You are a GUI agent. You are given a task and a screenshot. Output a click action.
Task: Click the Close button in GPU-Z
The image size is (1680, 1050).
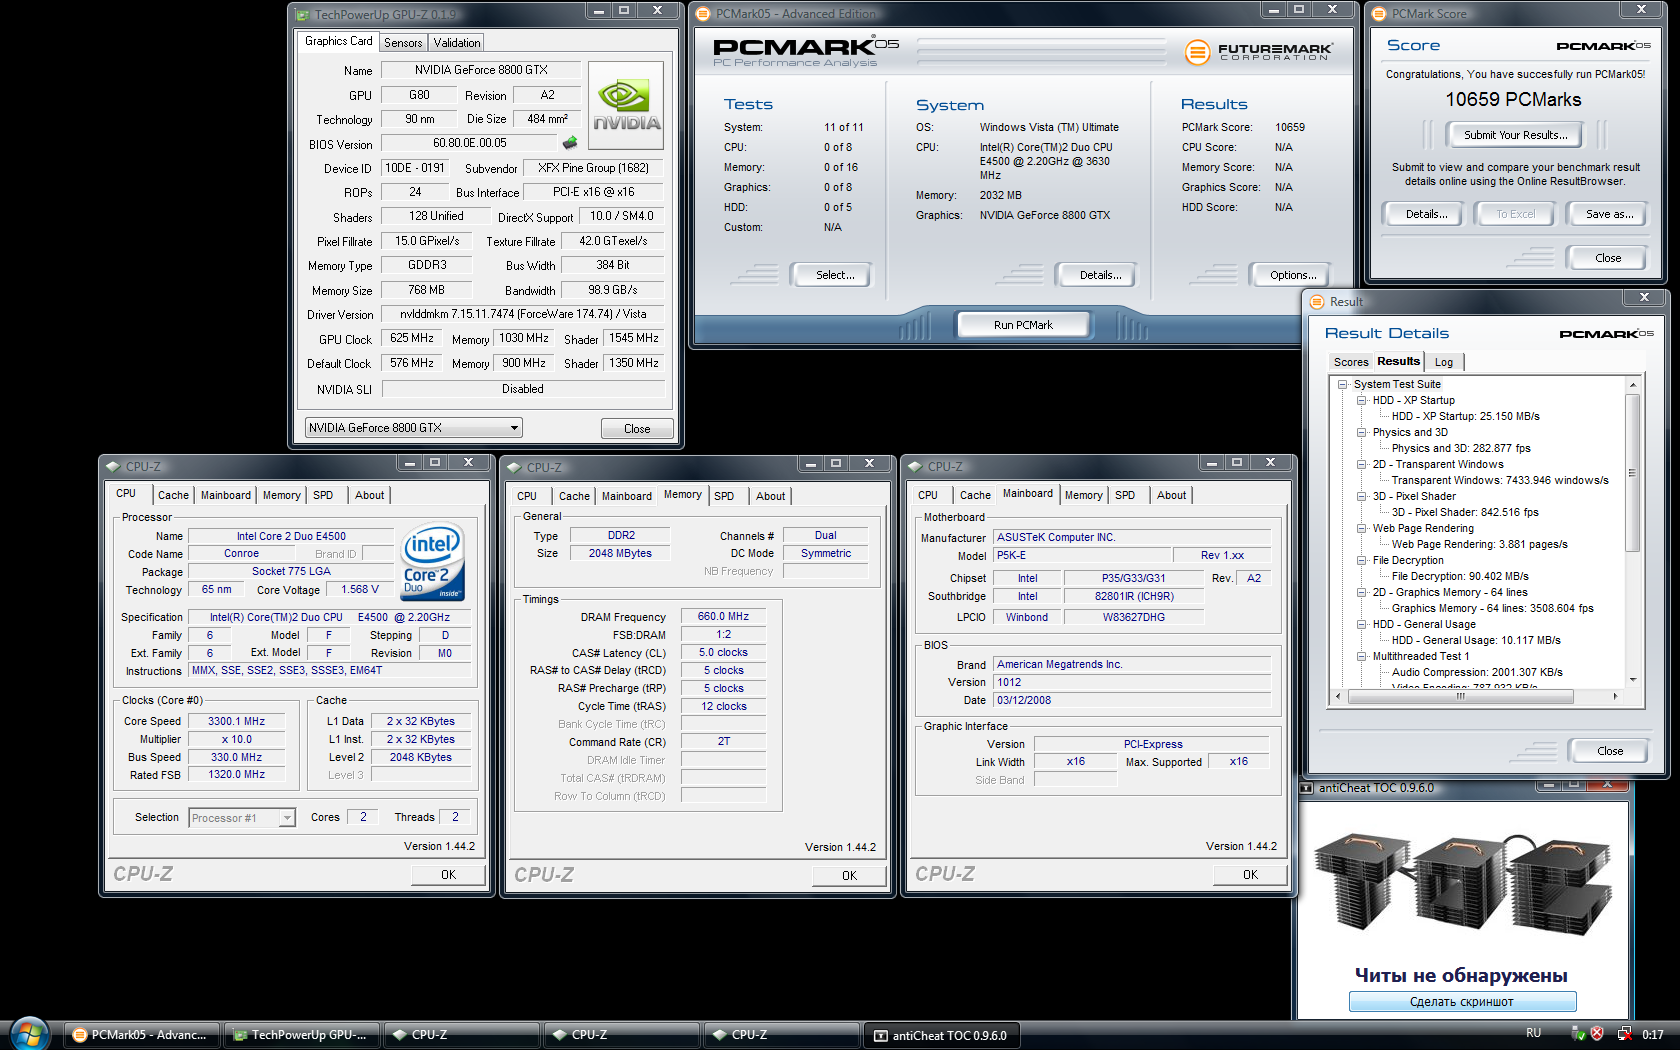[637, 429]
